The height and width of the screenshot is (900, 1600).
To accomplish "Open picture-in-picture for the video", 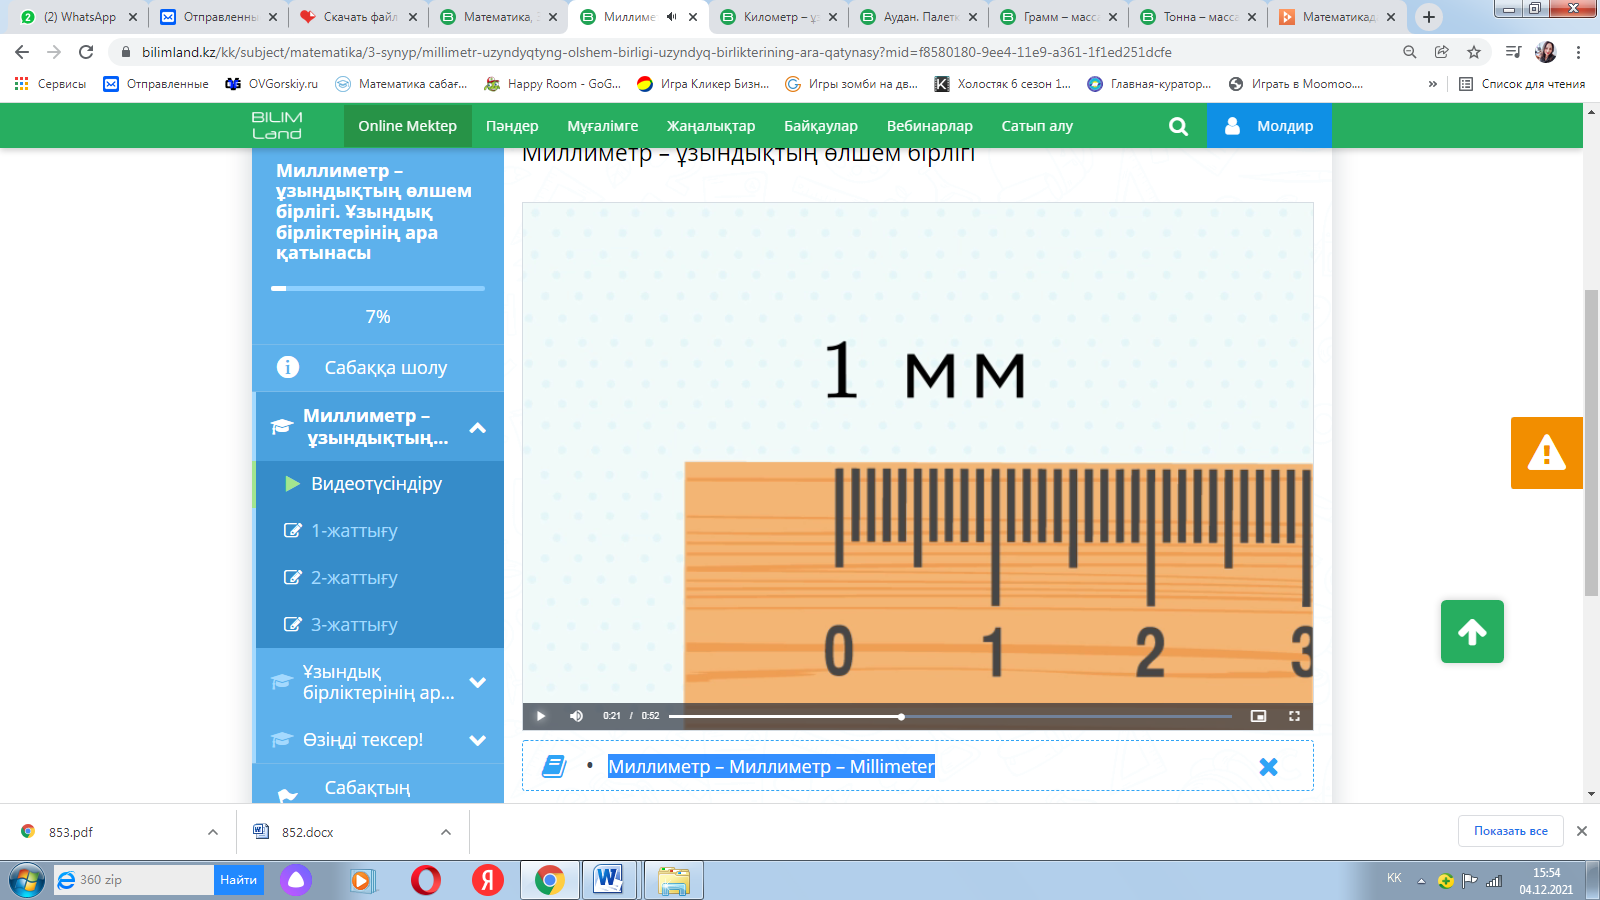I will point(1258,716).
